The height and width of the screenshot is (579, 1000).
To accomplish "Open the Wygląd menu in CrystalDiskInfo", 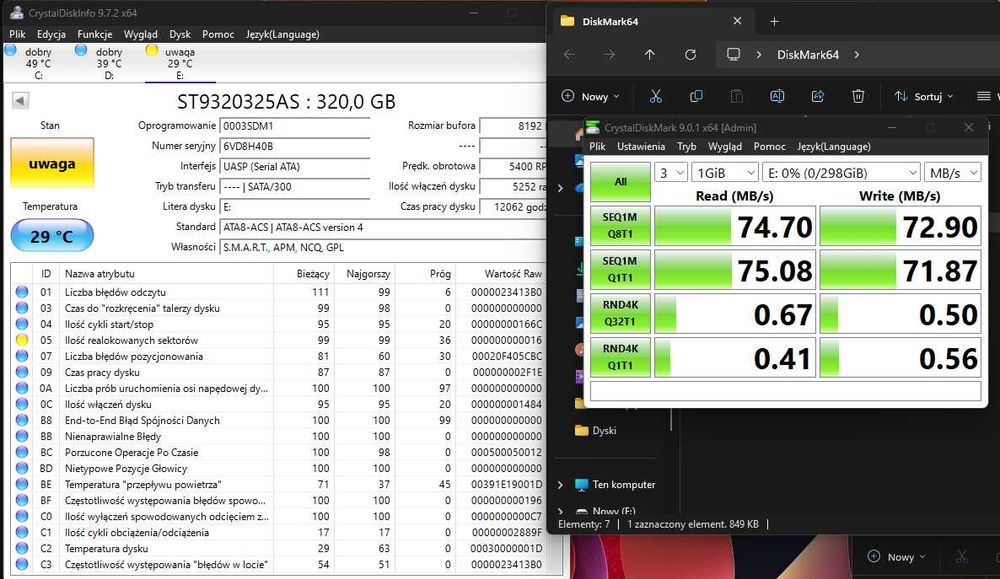I will [x=140, y=34].
